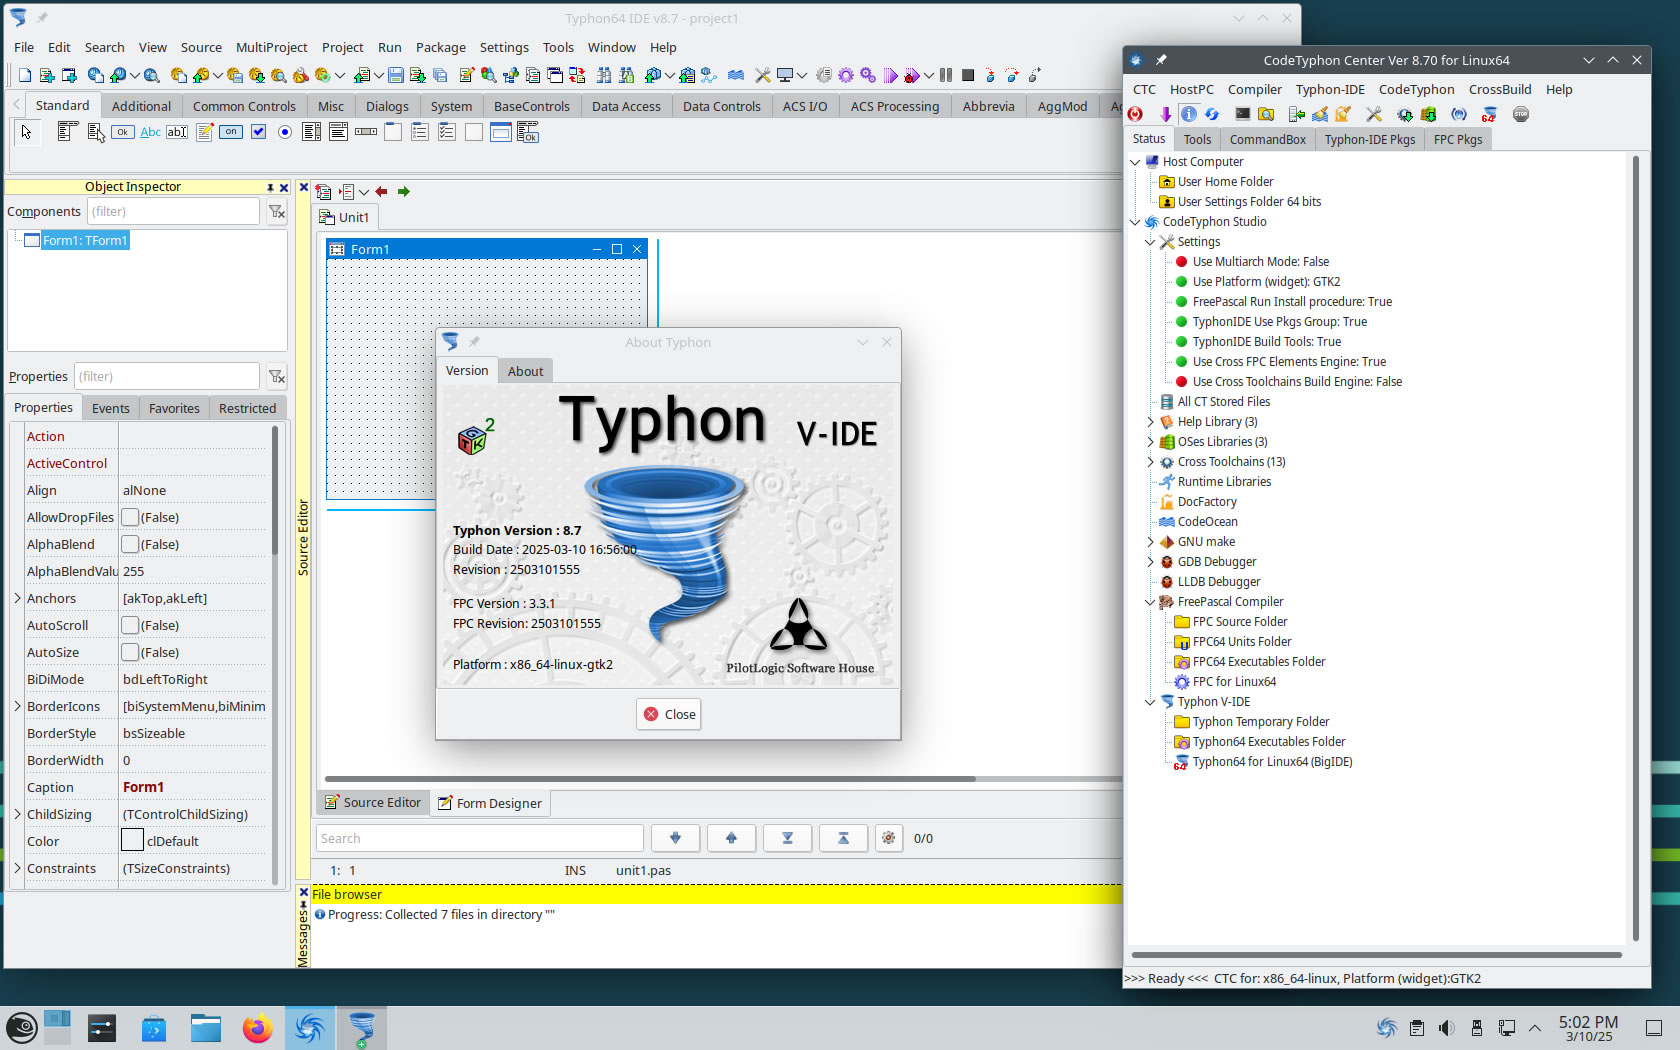Image resolution: width=1680 pixels, height=1050 pixels.
Task: Switch to the Events tab in Object Inspector
Action: tap(111, 408)
